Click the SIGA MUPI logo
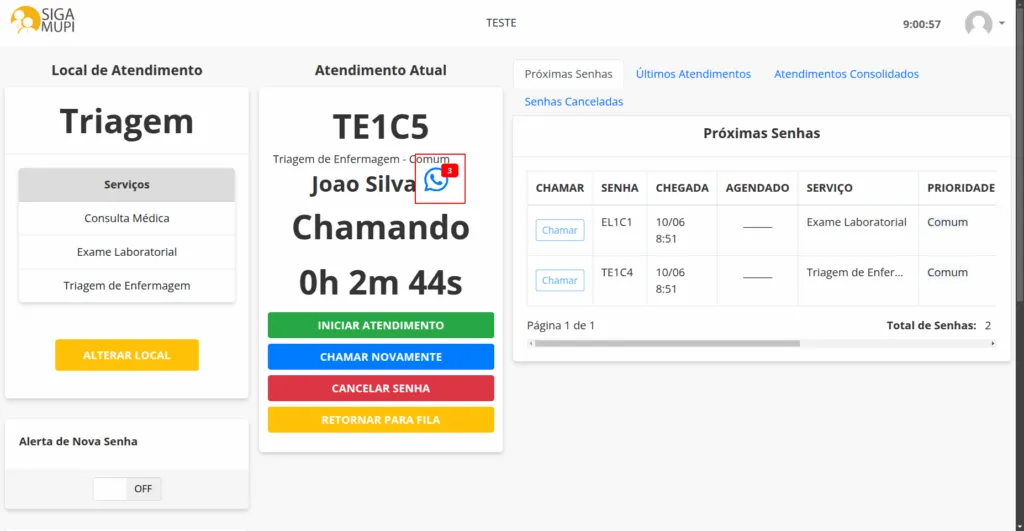The width and height of the screenshot is (1024, 531). tap(43, 21)
